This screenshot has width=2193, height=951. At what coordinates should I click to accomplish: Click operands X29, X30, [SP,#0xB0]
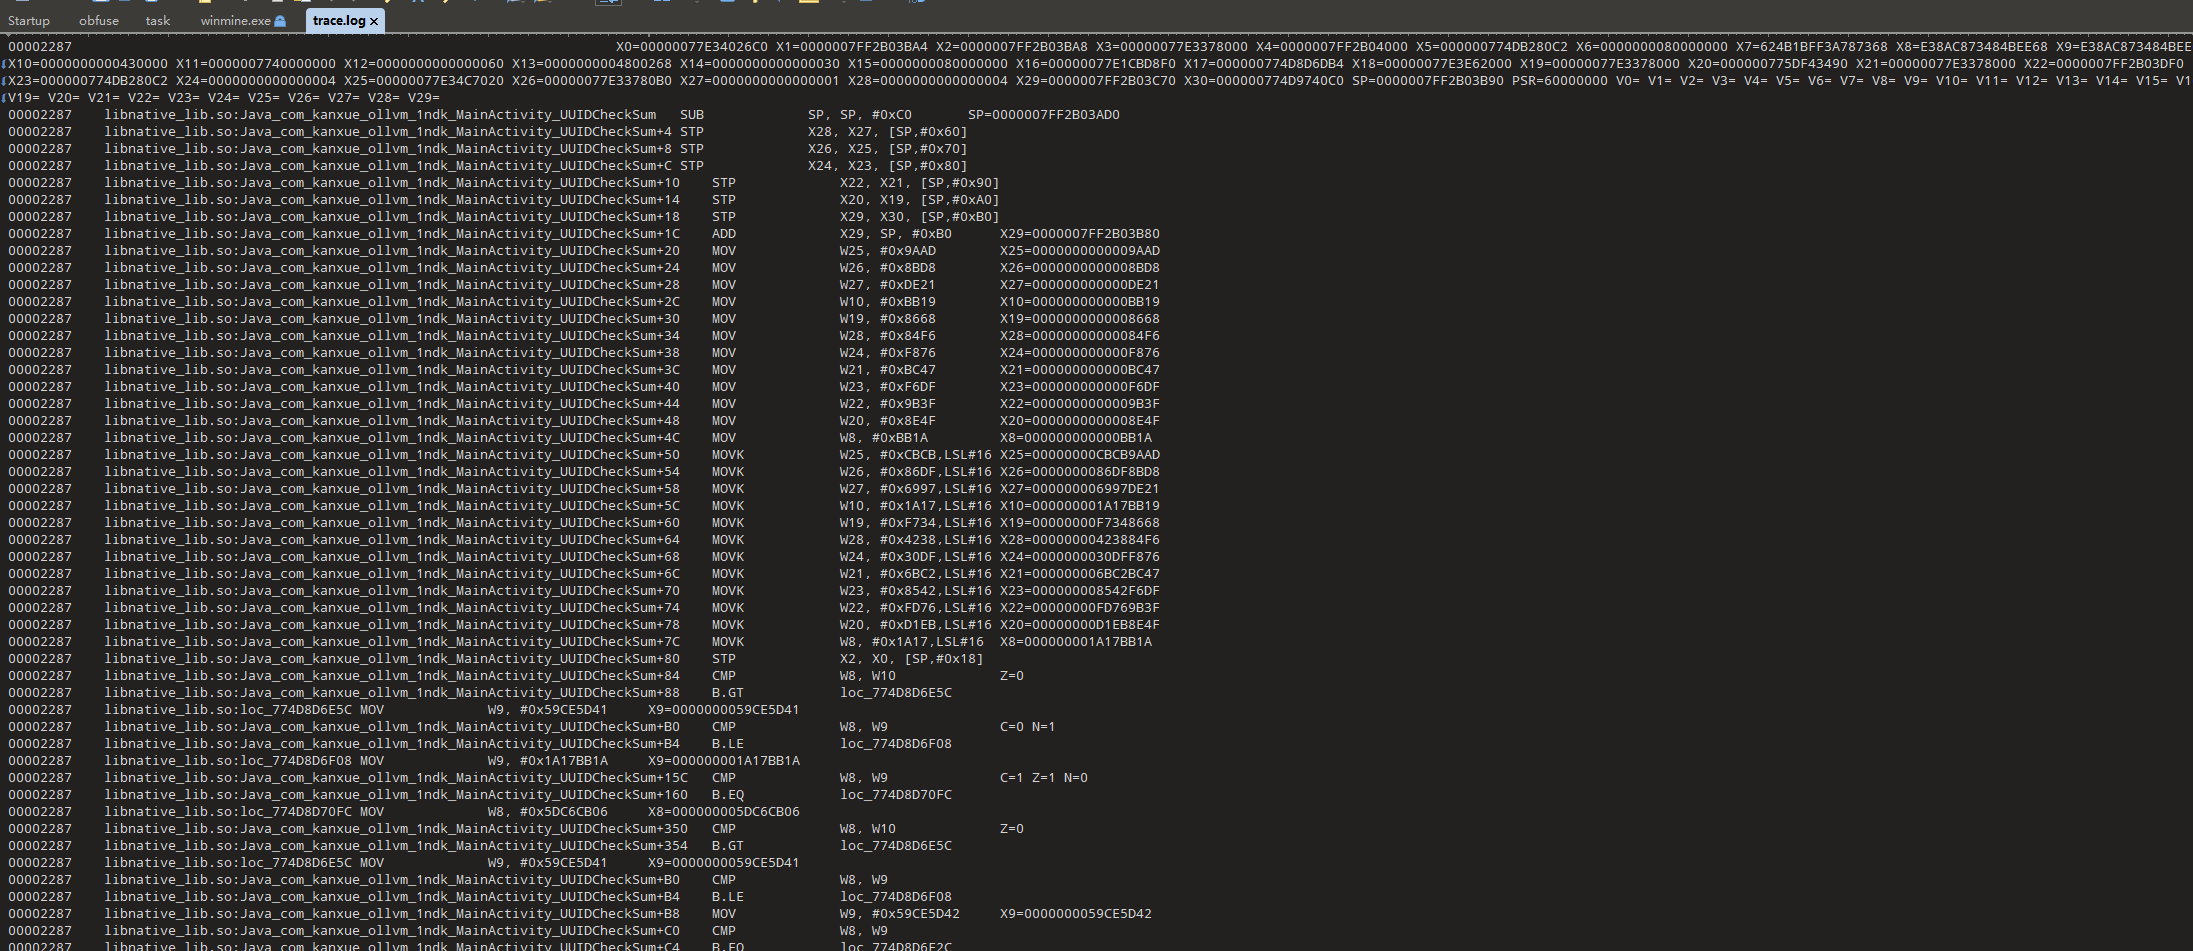click(x=920, y=217)
